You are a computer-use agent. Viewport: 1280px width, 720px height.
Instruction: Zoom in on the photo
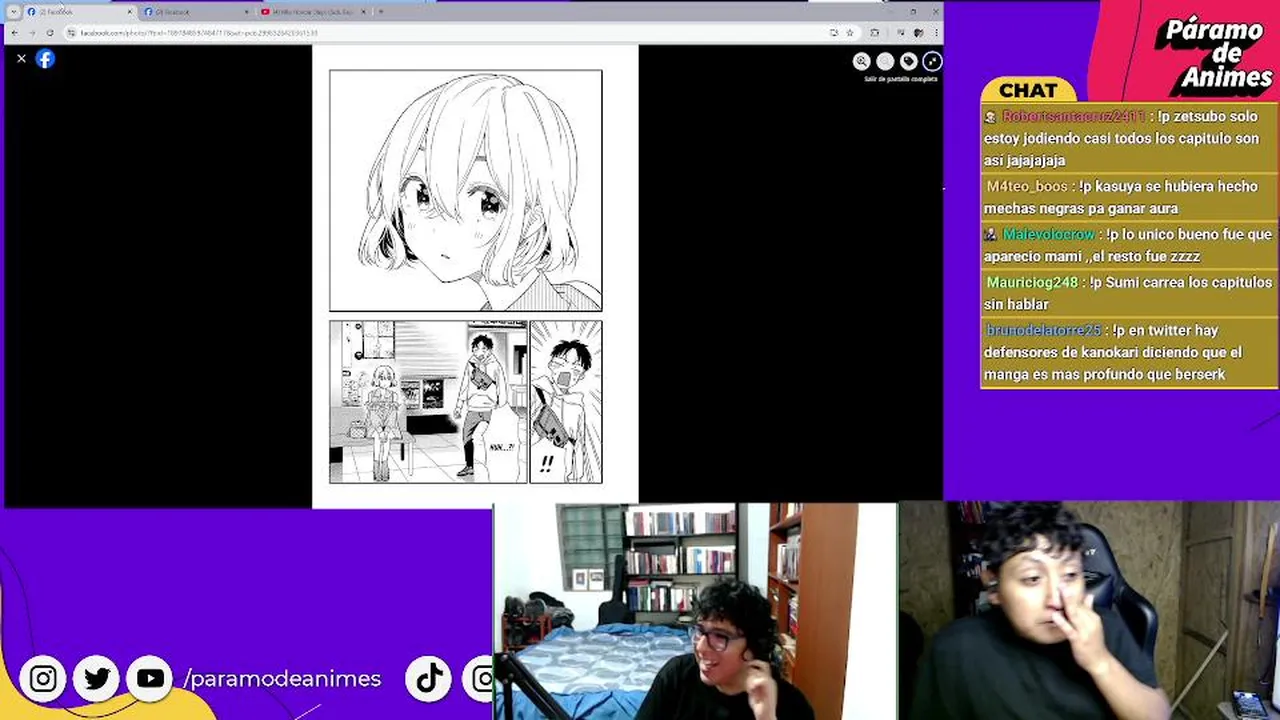(861, 61)
